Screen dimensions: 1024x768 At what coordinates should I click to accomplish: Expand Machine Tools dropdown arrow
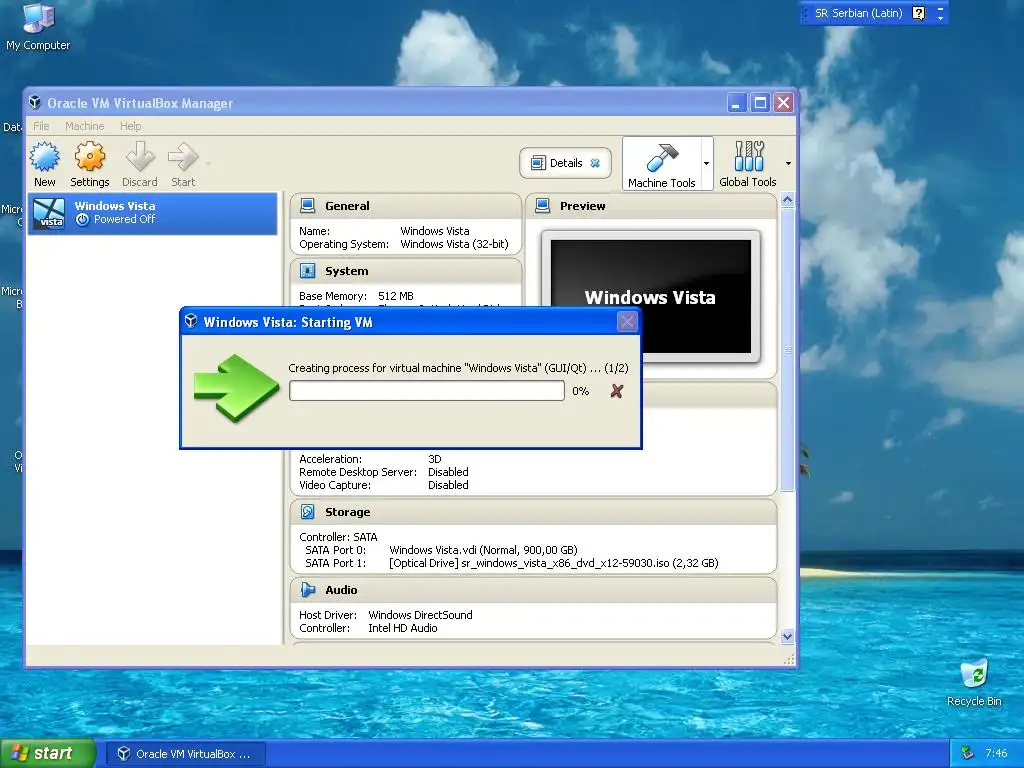(706, 163)
